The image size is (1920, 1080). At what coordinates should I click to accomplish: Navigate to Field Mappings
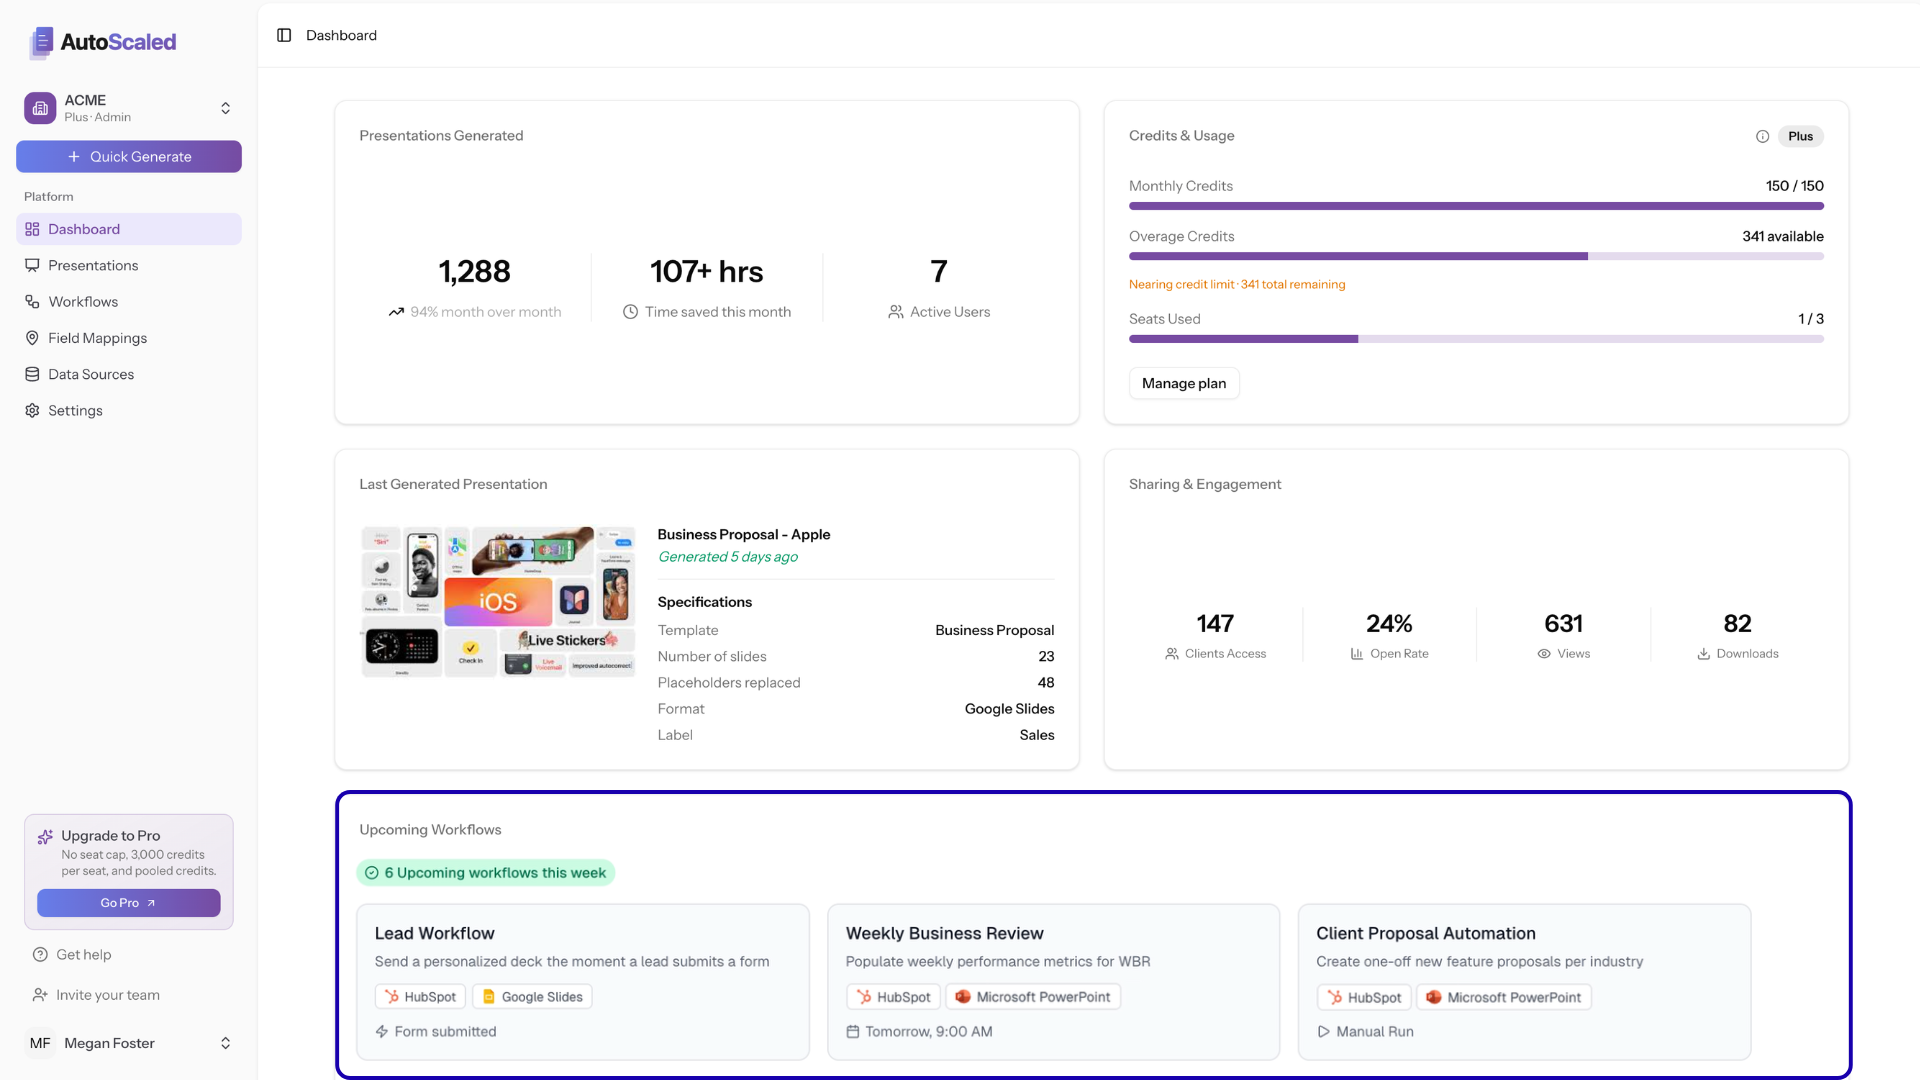pos(129,338)
